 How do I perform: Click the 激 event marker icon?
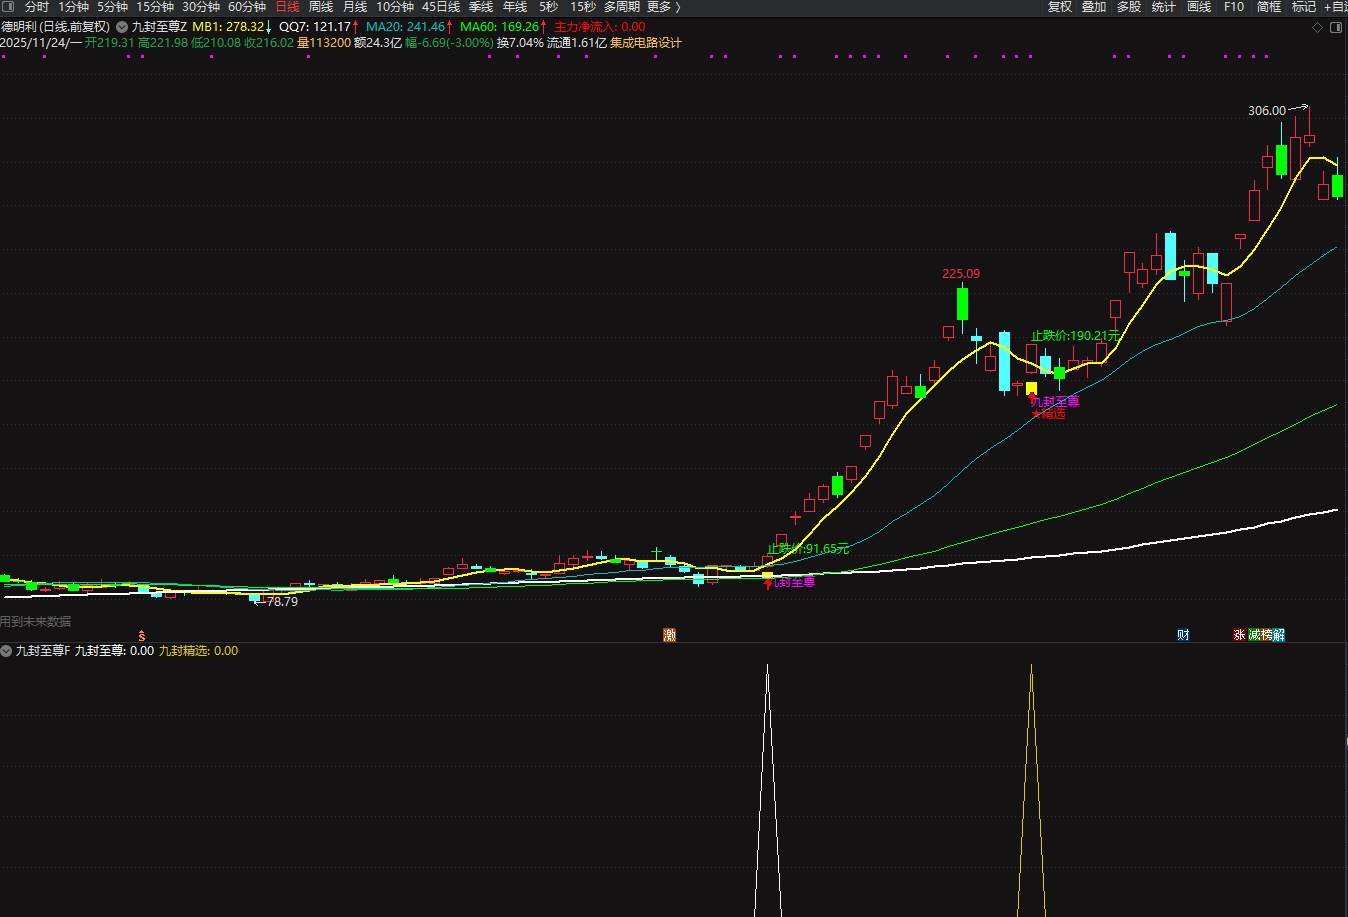[x=669, y=635]
